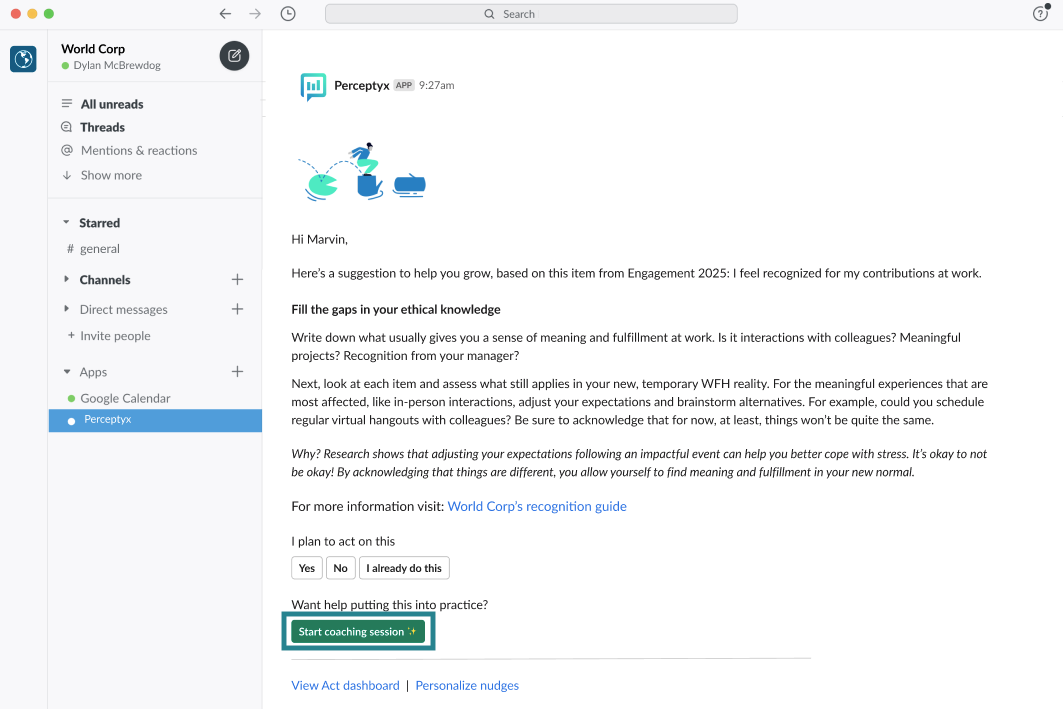
Task: Click the Perceptyx app avatar icon
Action: (x=313, y=87)
